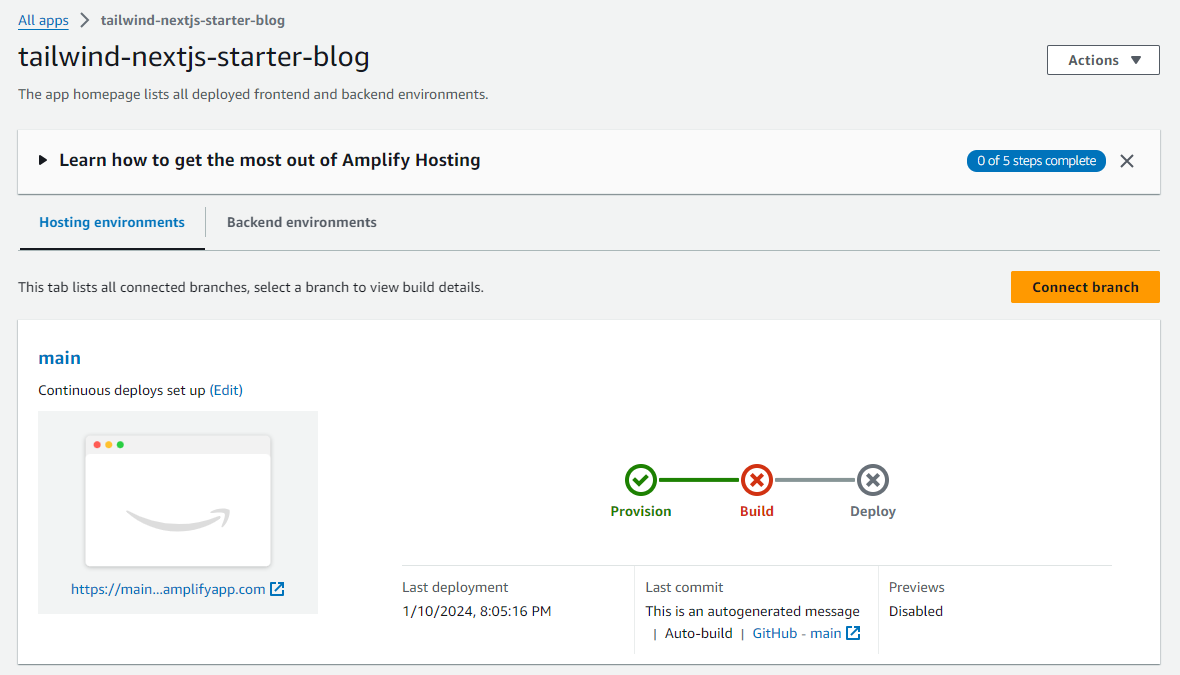Select the Hosting environments tab

click(x=112, y=222)
